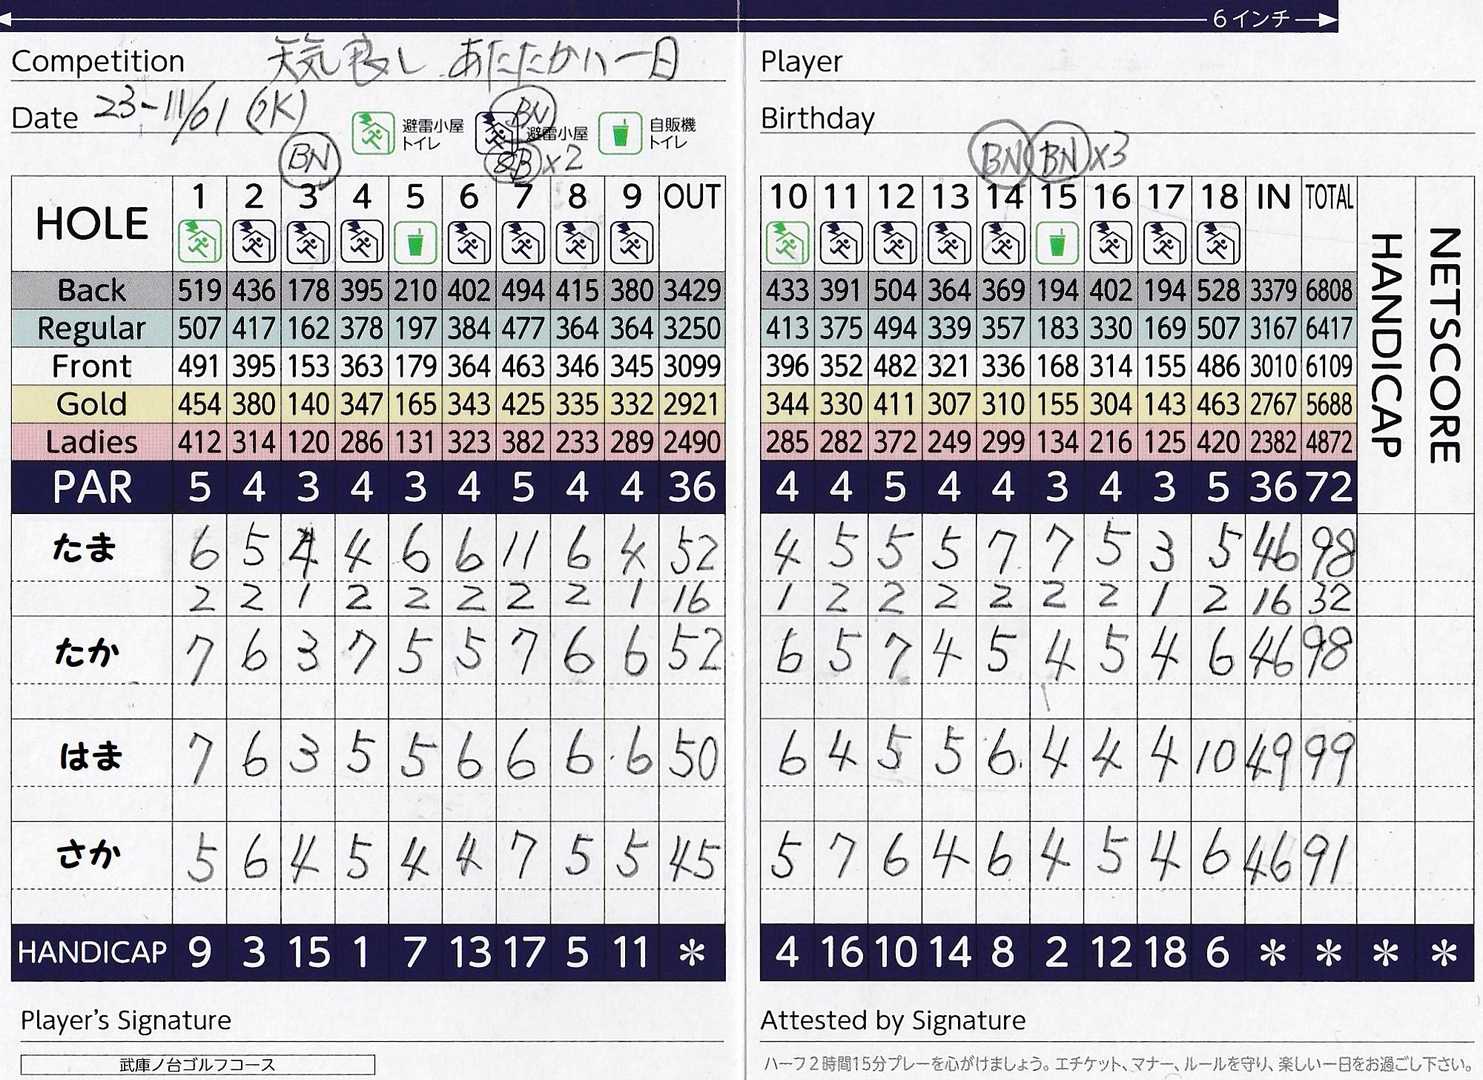Click the vending machine icon under hole 5
1483x1080 pixels.
coord(415,242)
